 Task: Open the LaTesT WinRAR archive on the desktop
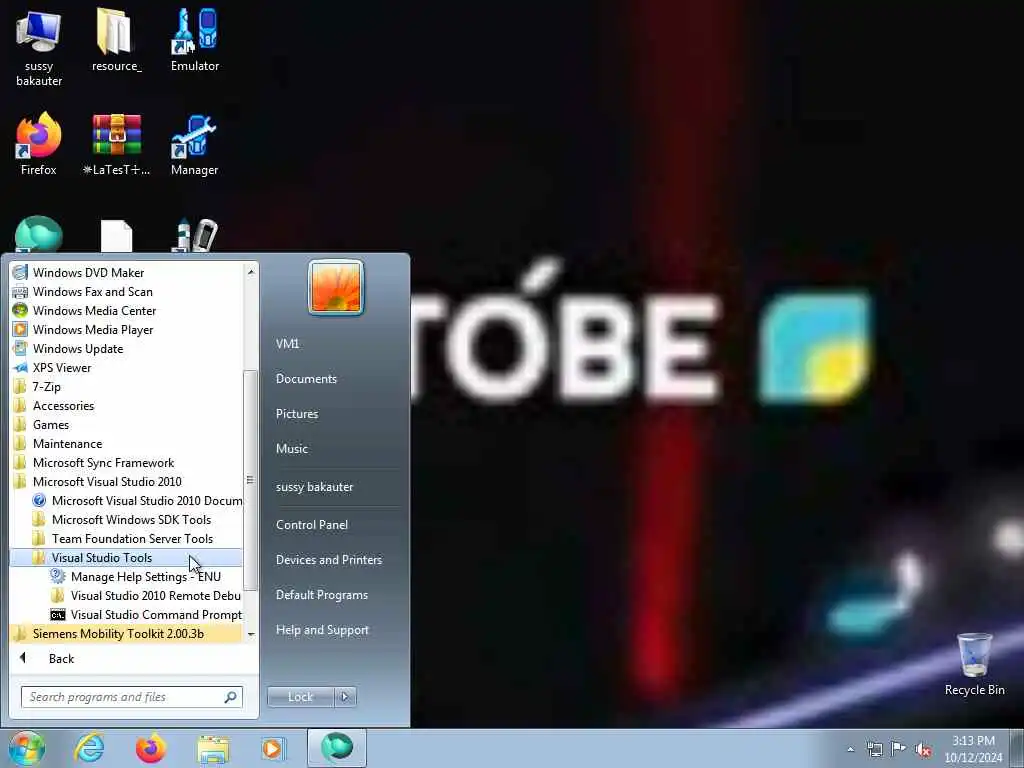click(116, 144)
